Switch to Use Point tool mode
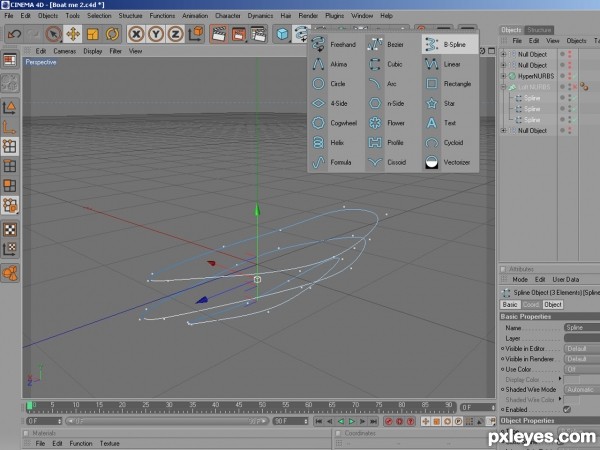This screenshot has height=450, width=600. [x=10, y=146]
